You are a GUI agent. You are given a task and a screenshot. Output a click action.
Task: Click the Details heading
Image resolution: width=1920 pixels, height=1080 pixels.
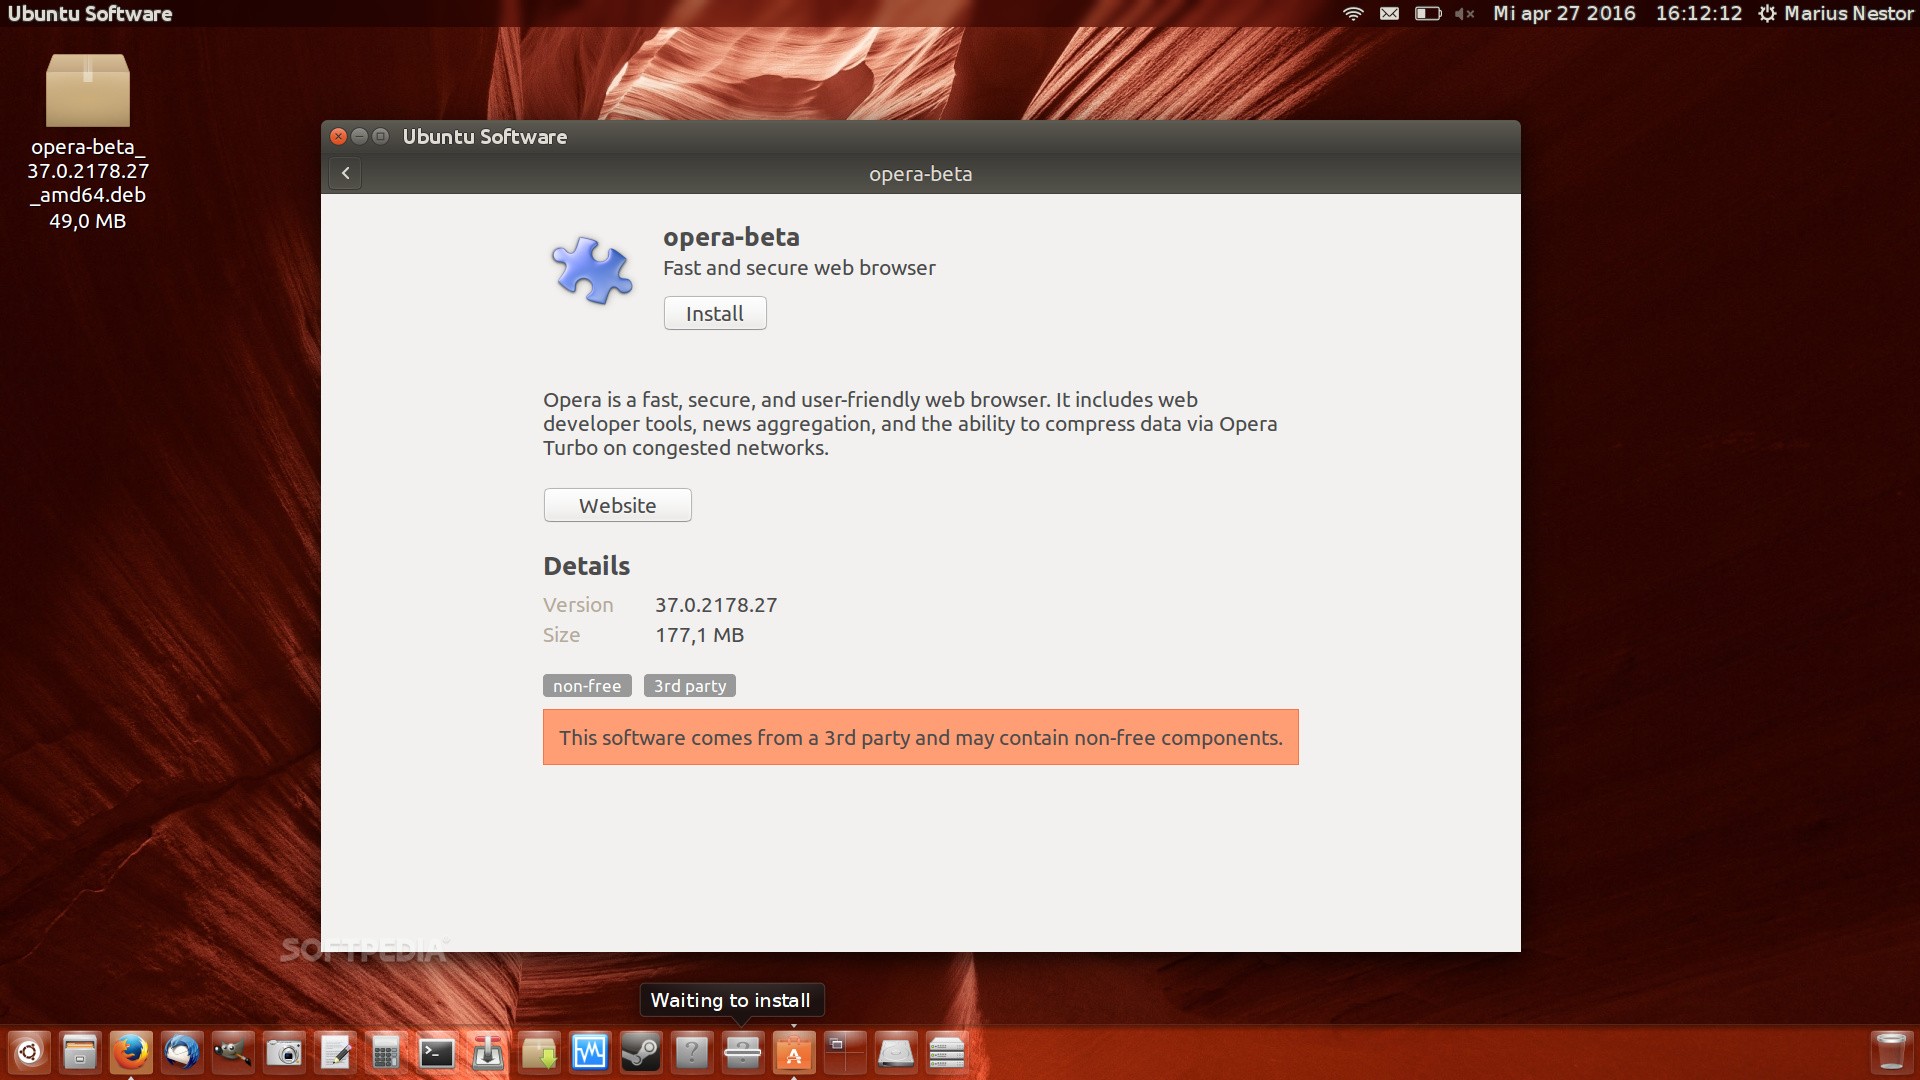(x=586, y=566)
